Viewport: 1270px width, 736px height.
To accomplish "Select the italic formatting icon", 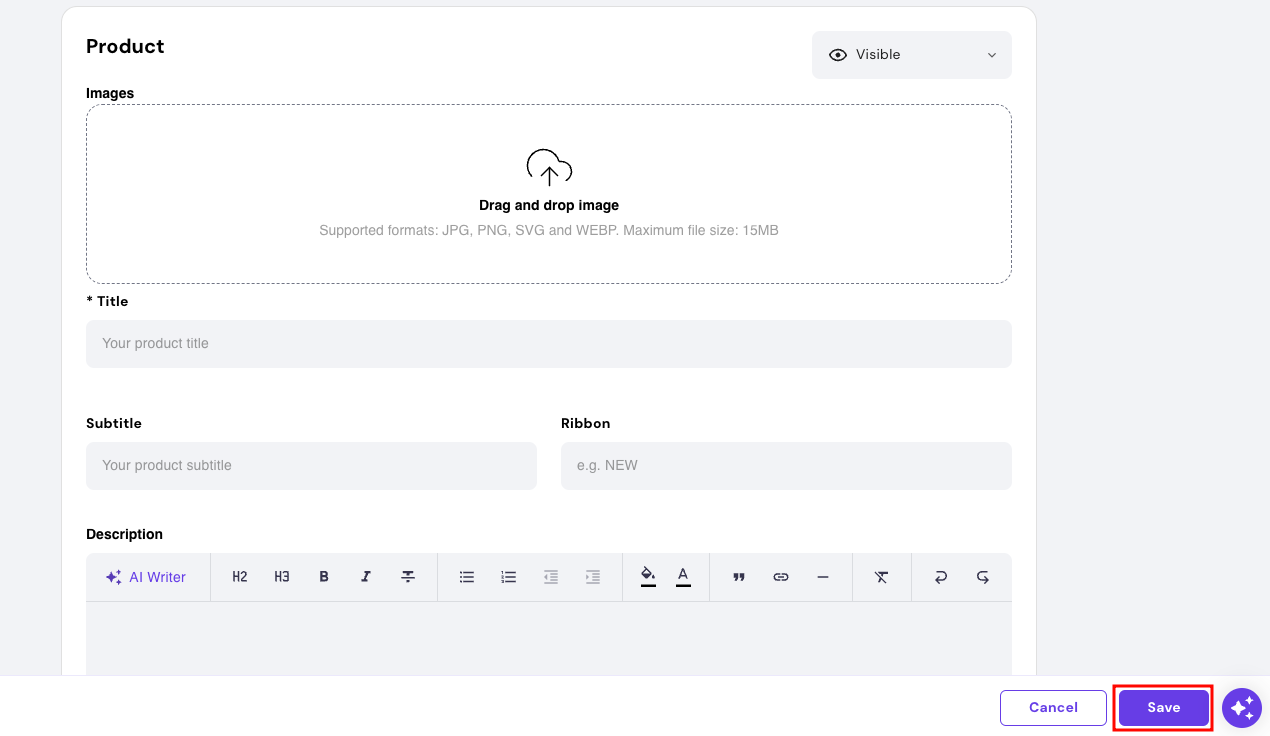I will tap(365, 577).
